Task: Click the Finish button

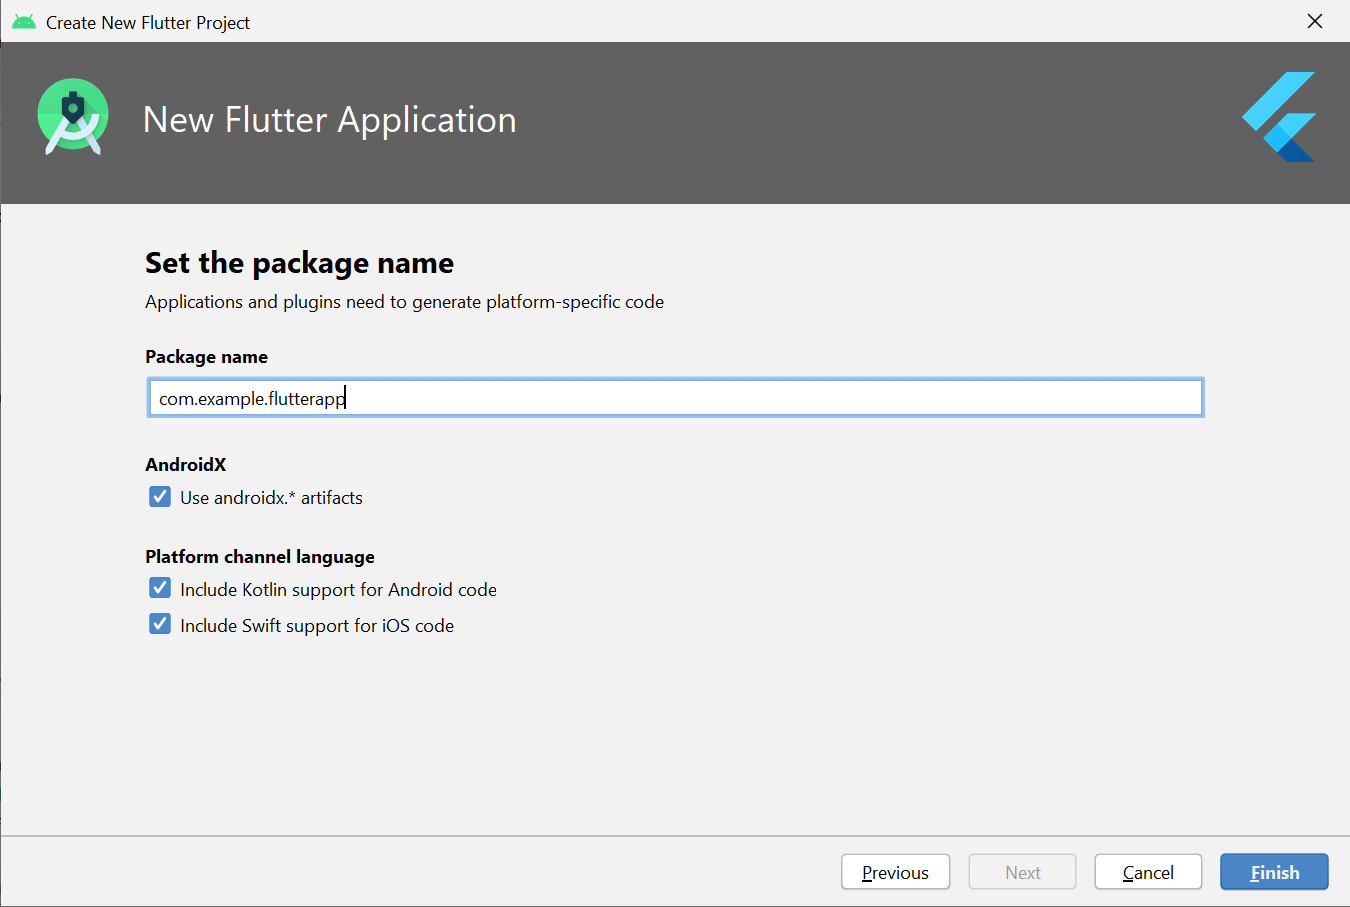Action: click(1274, 871)
